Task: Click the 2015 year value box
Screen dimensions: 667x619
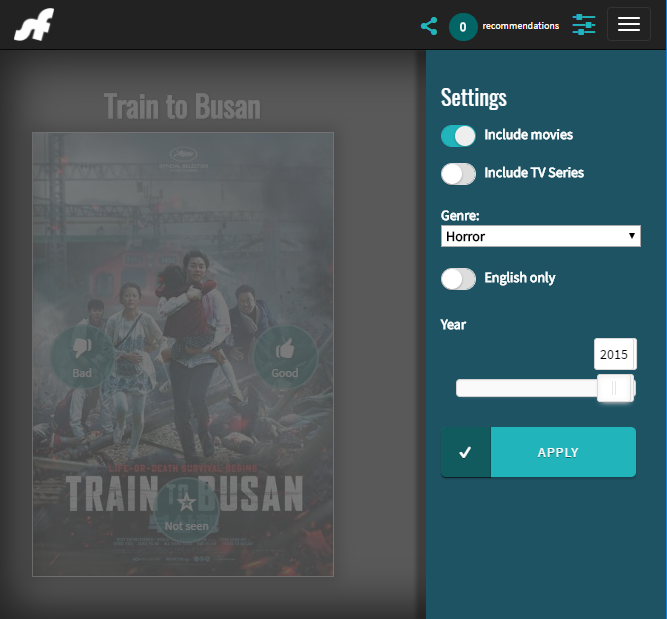Action: pos(615,354)
